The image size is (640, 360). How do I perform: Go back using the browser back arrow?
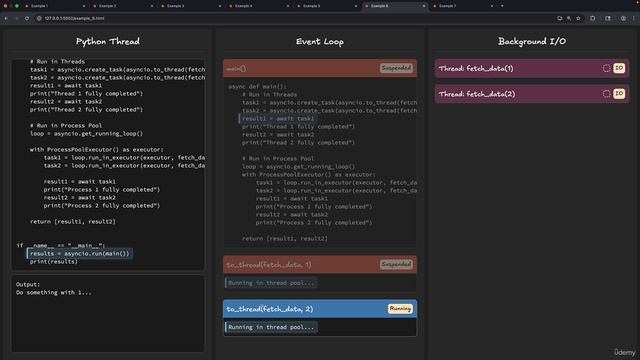tap(6, 18)
